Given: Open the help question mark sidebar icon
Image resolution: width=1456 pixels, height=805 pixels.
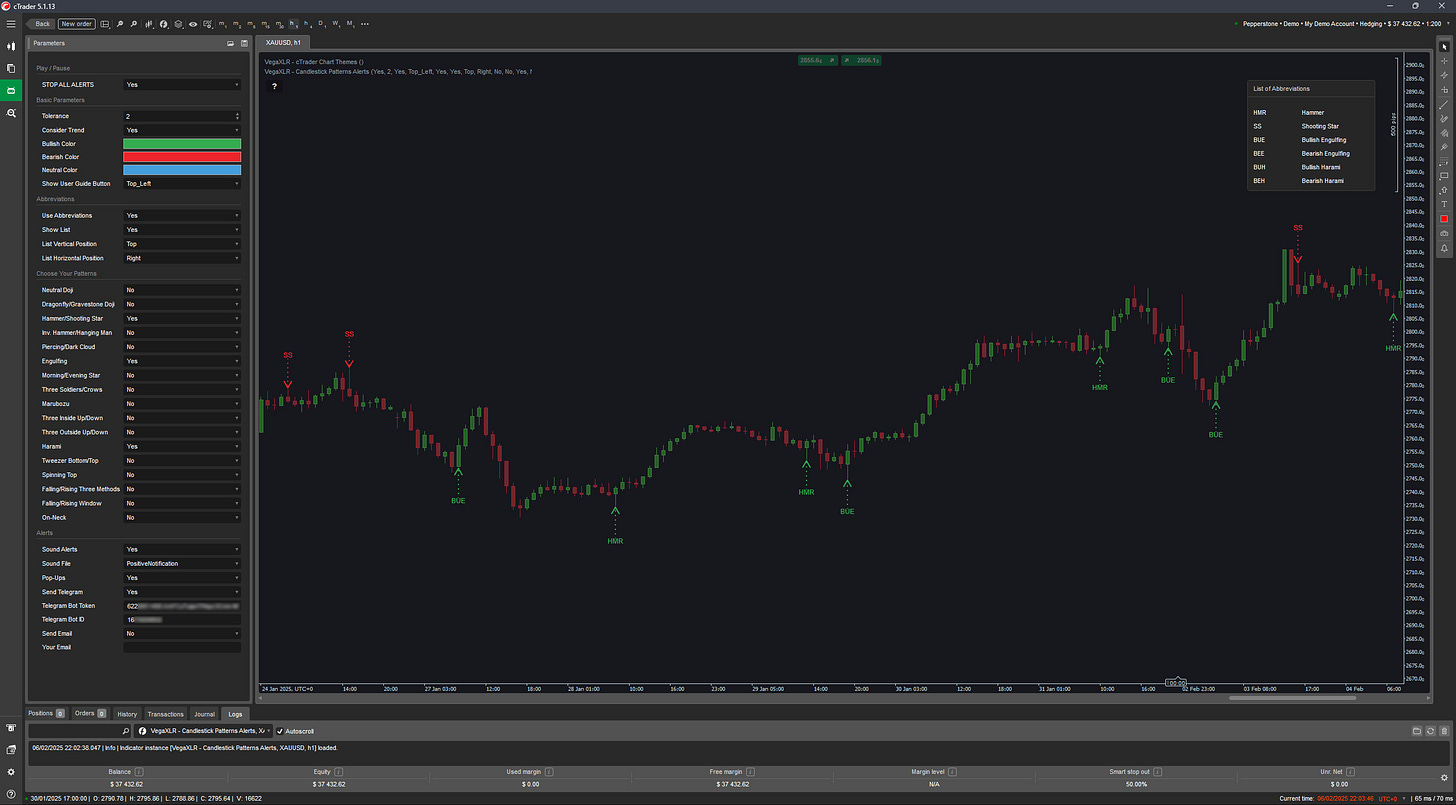Looking at the screenshot, I should pos(11,795).
